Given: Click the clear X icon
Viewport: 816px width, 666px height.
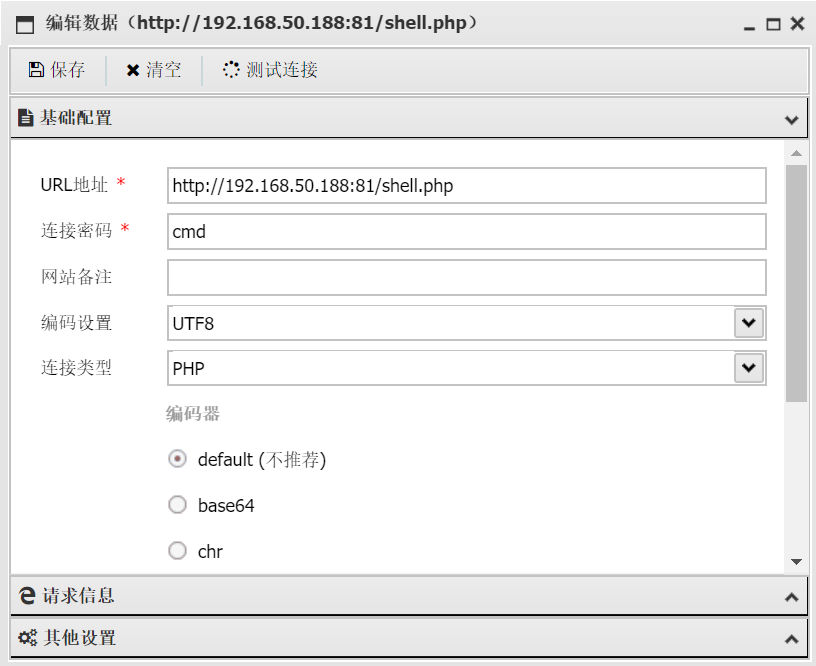Looking at the screenshot, I should [133, 70].
